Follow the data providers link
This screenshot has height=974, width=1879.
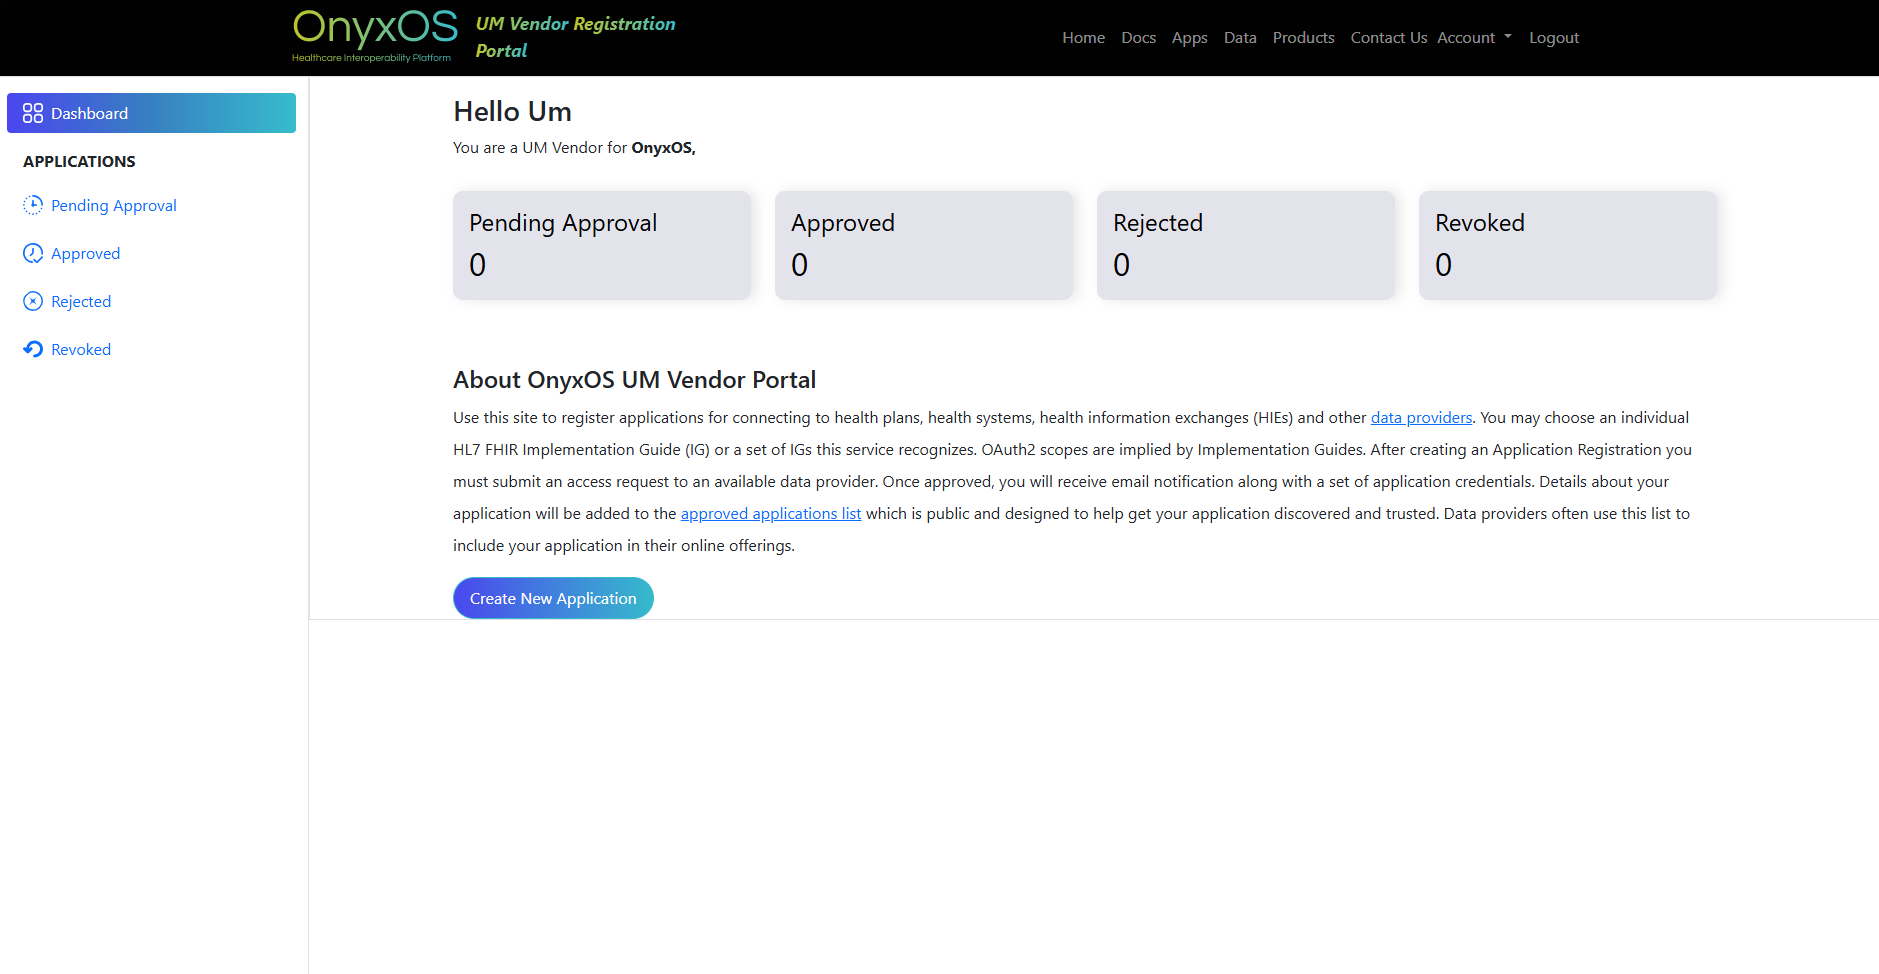point(1421,417)
